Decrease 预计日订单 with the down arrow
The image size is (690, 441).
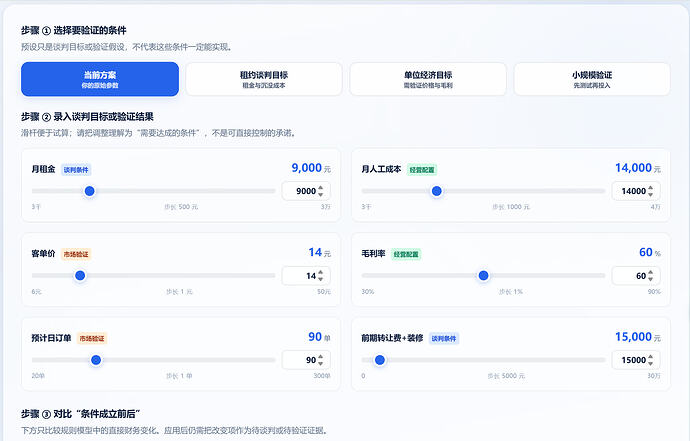point(320,364)
